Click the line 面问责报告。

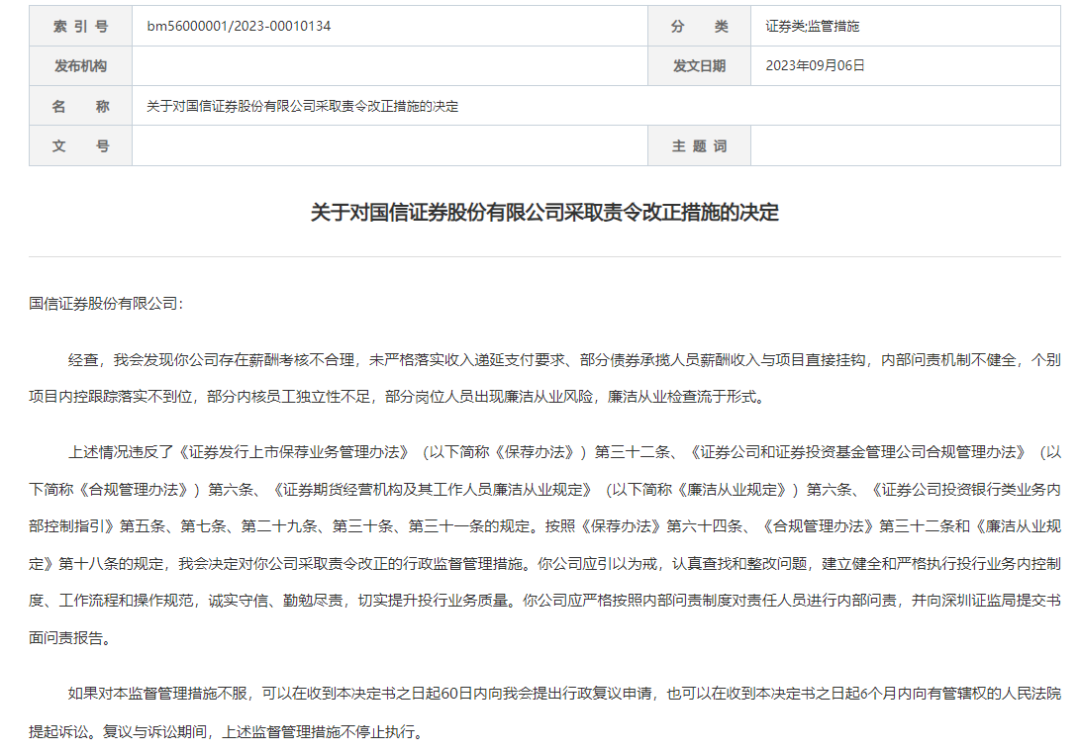click(x=70, y=638)
